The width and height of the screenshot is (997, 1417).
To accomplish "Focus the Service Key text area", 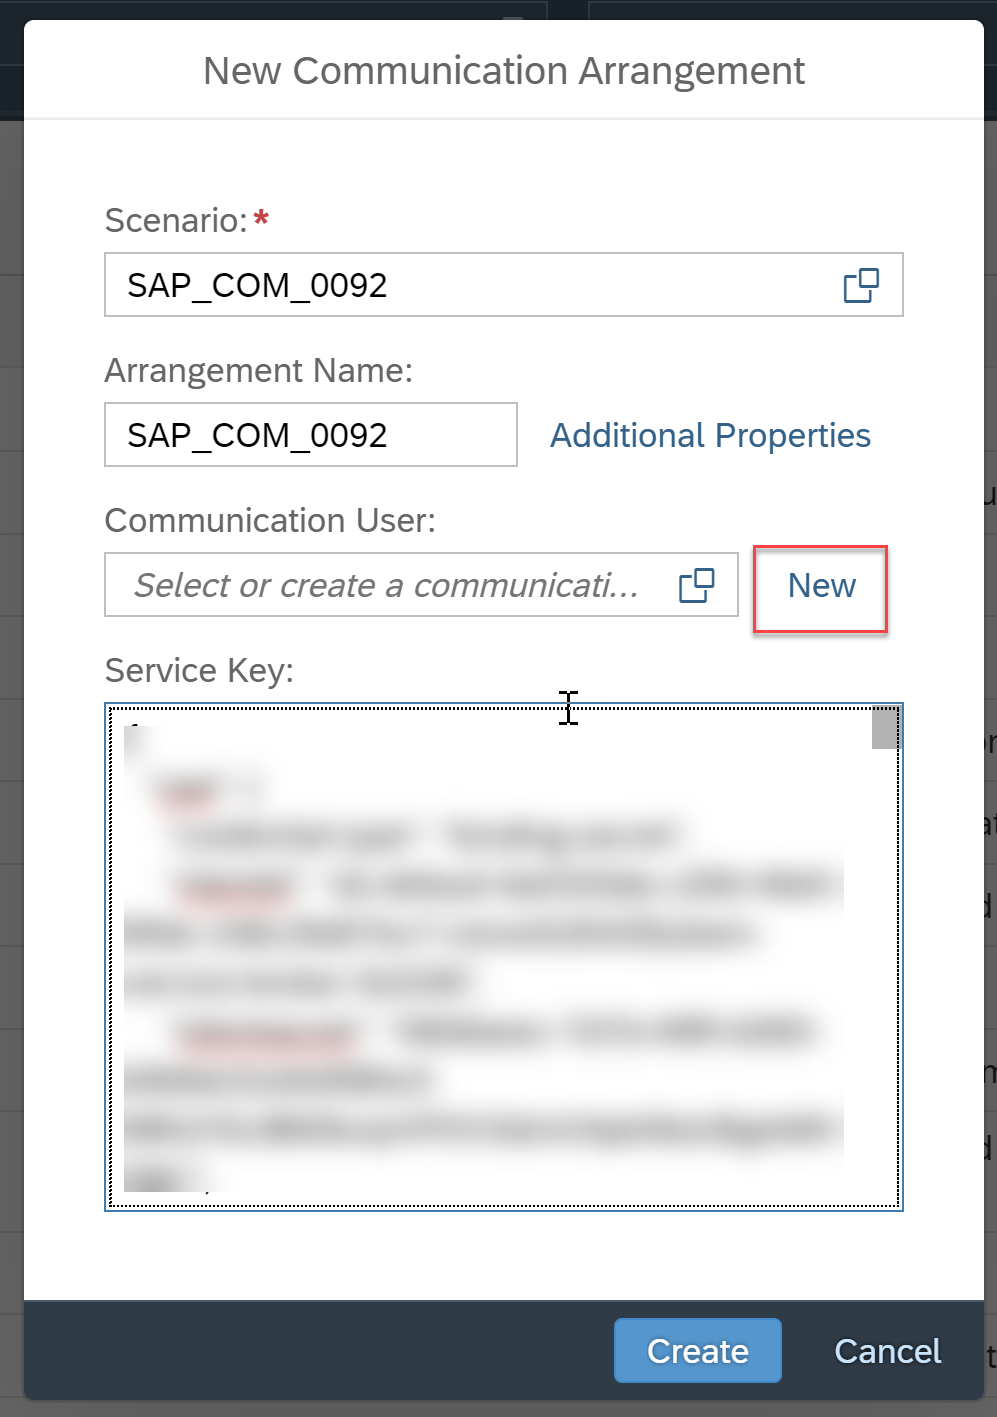I will [x=503, y=957].
